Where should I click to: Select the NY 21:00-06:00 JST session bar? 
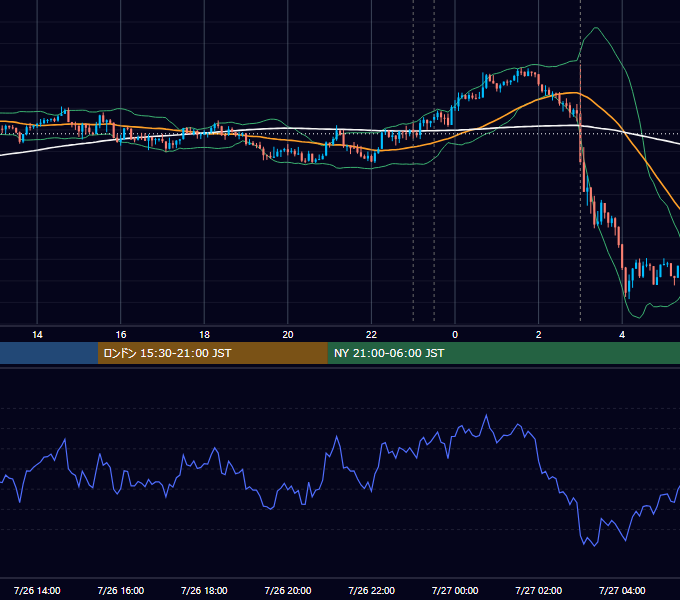tap(503, 353)
